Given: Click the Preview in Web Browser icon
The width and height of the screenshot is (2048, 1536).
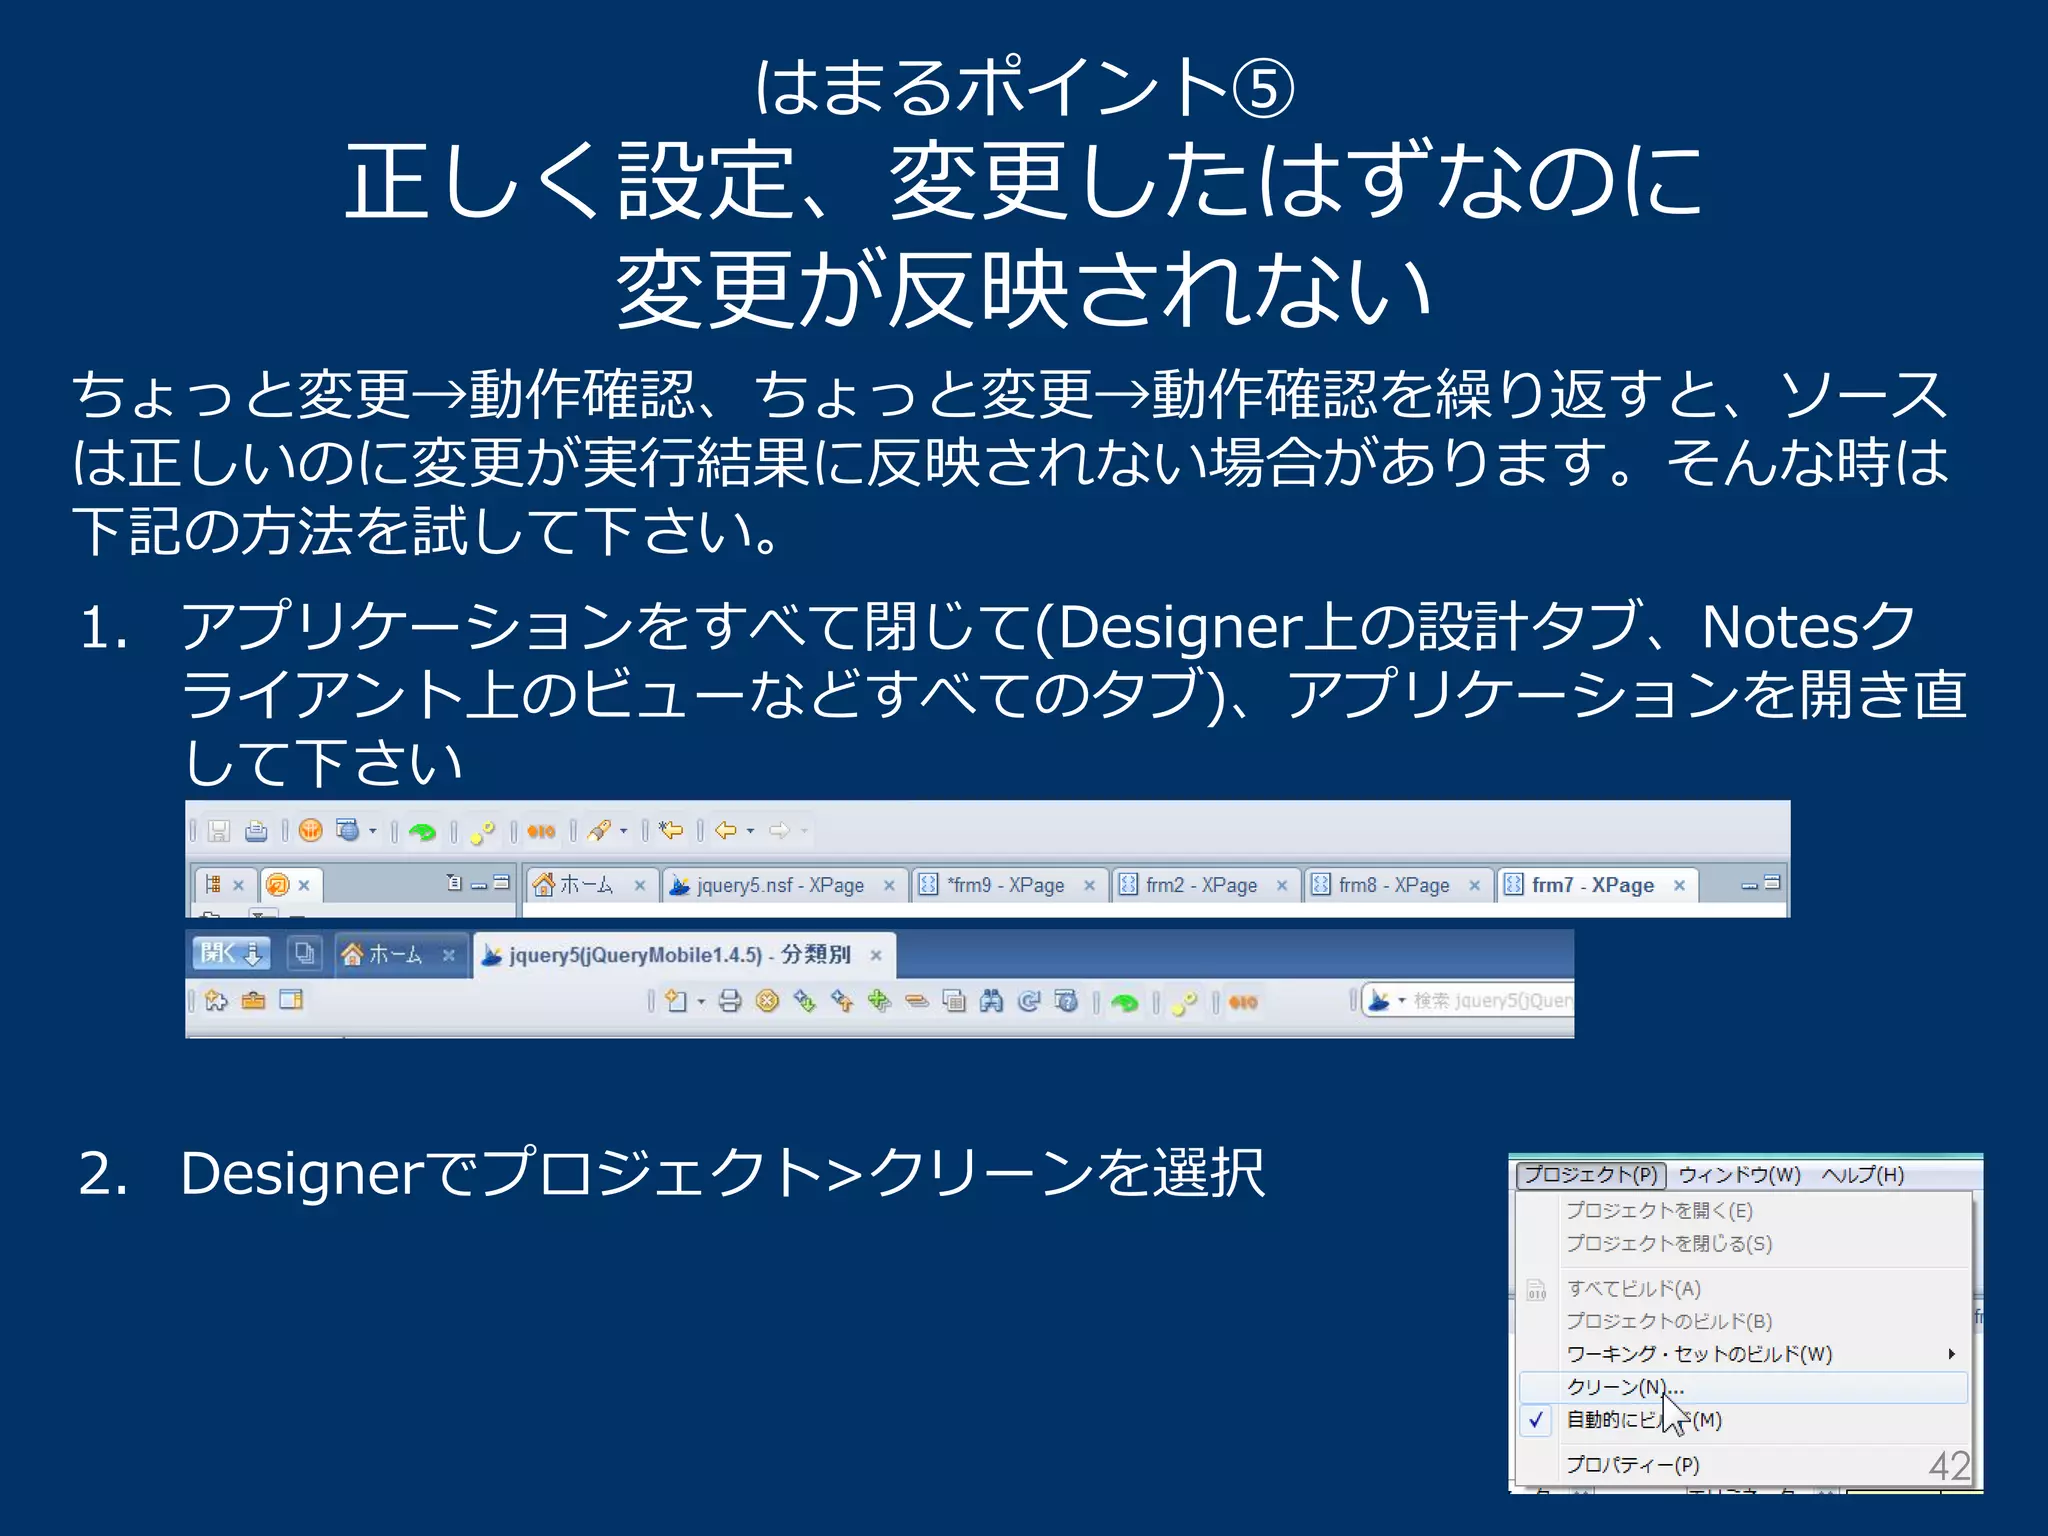Looking at the screenshot, I should point(347,830).
